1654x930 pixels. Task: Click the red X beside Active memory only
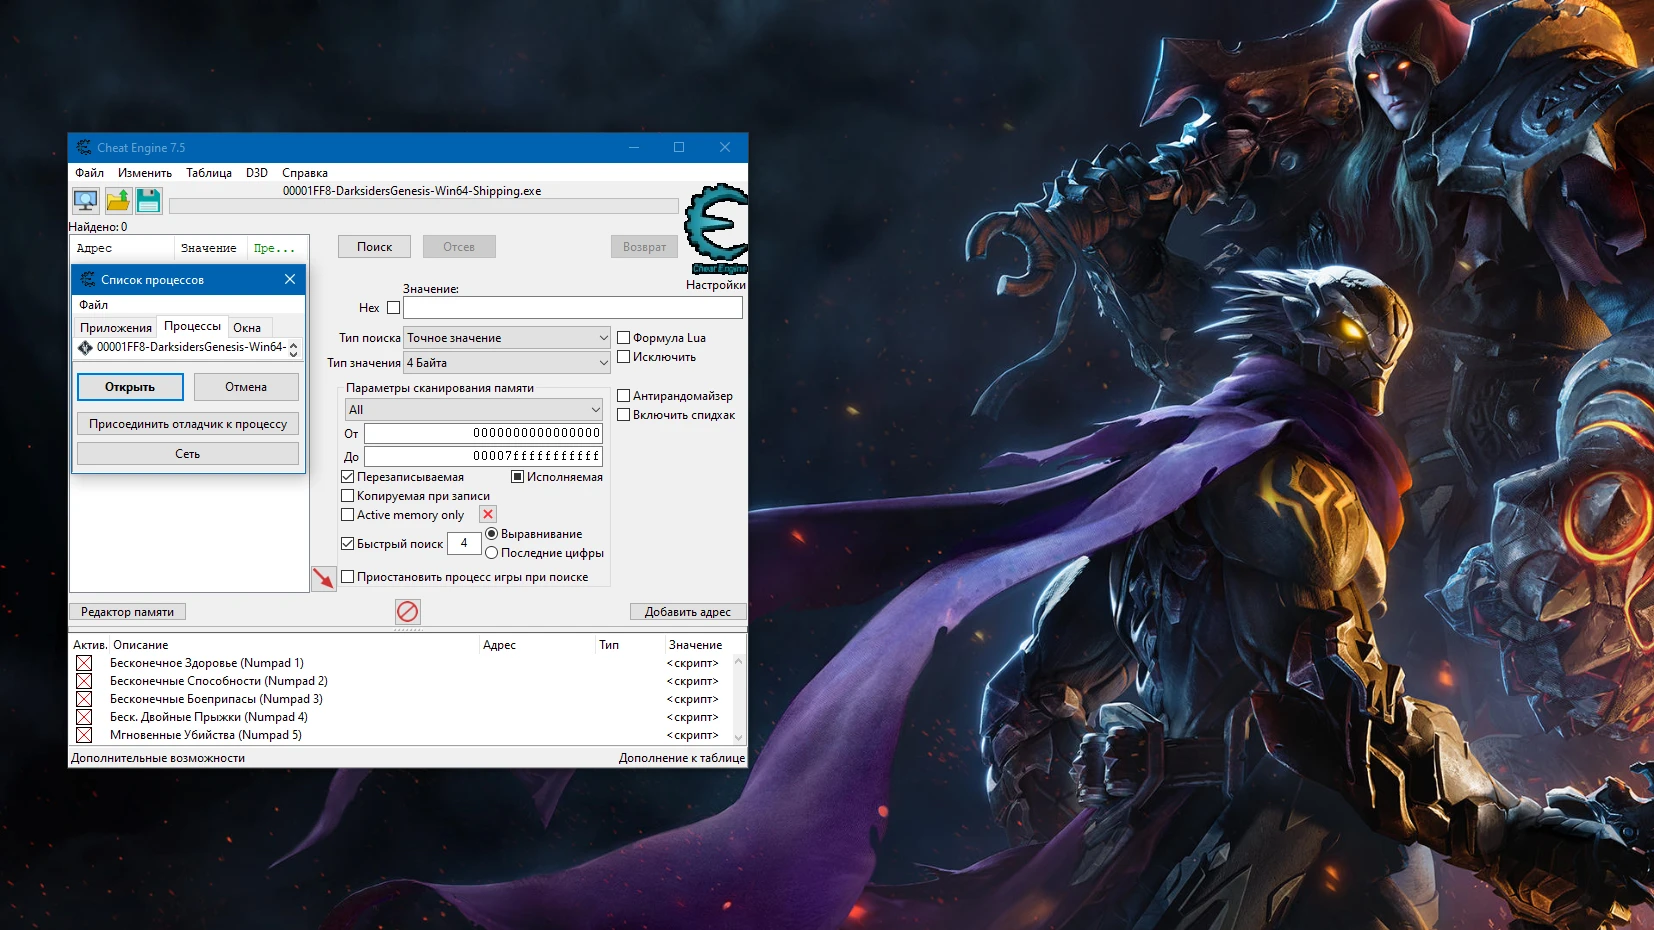point(487,514)
